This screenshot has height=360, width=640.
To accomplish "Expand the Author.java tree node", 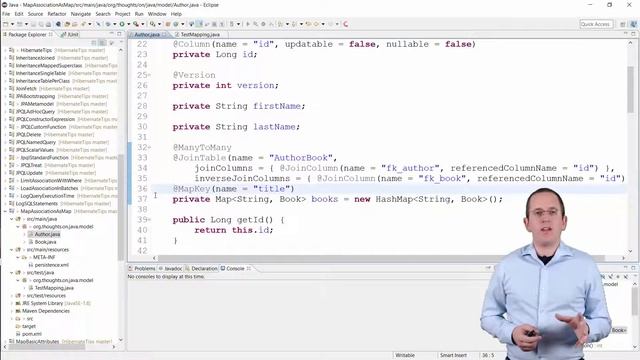I will coord(24,234).
